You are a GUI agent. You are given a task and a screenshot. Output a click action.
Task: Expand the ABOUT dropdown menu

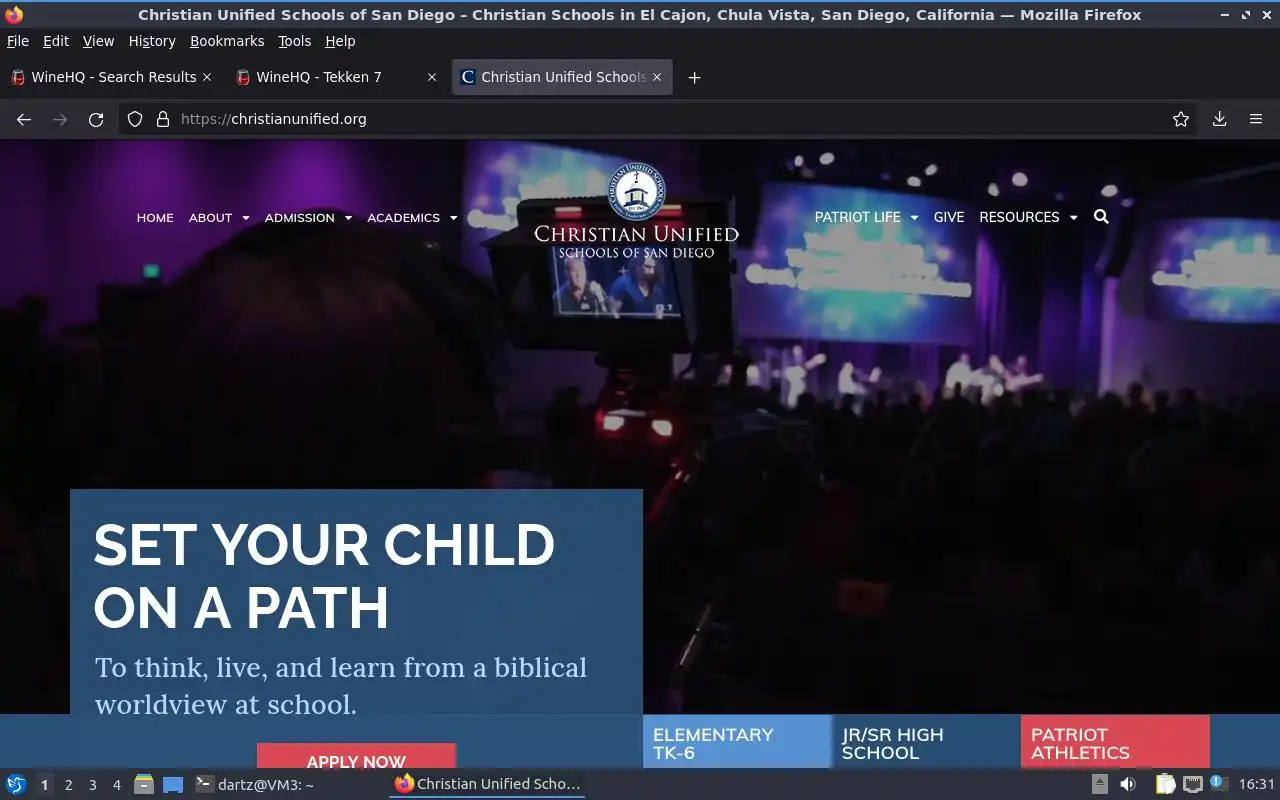click(x=219, y=218)
